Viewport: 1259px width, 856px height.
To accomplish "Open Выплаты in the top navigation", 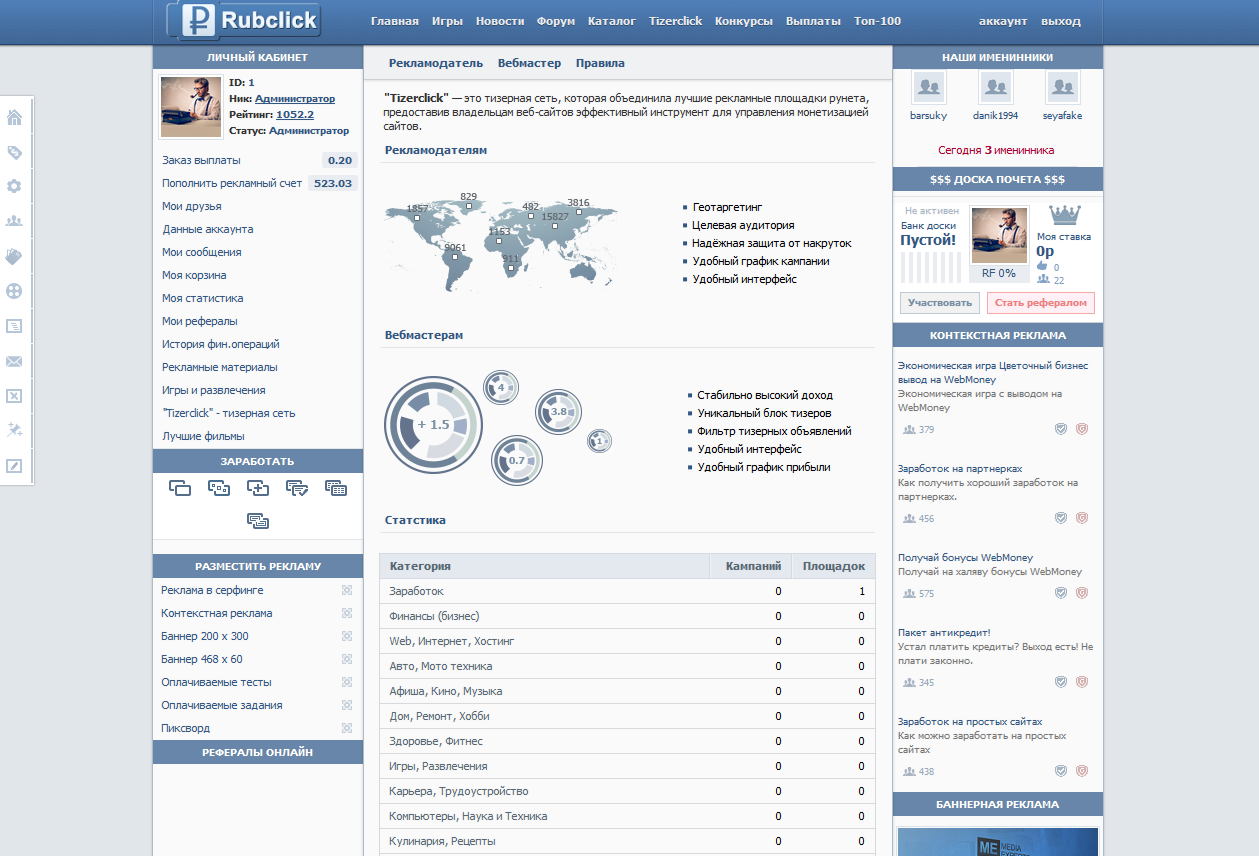I will click(x=813, y=21).
